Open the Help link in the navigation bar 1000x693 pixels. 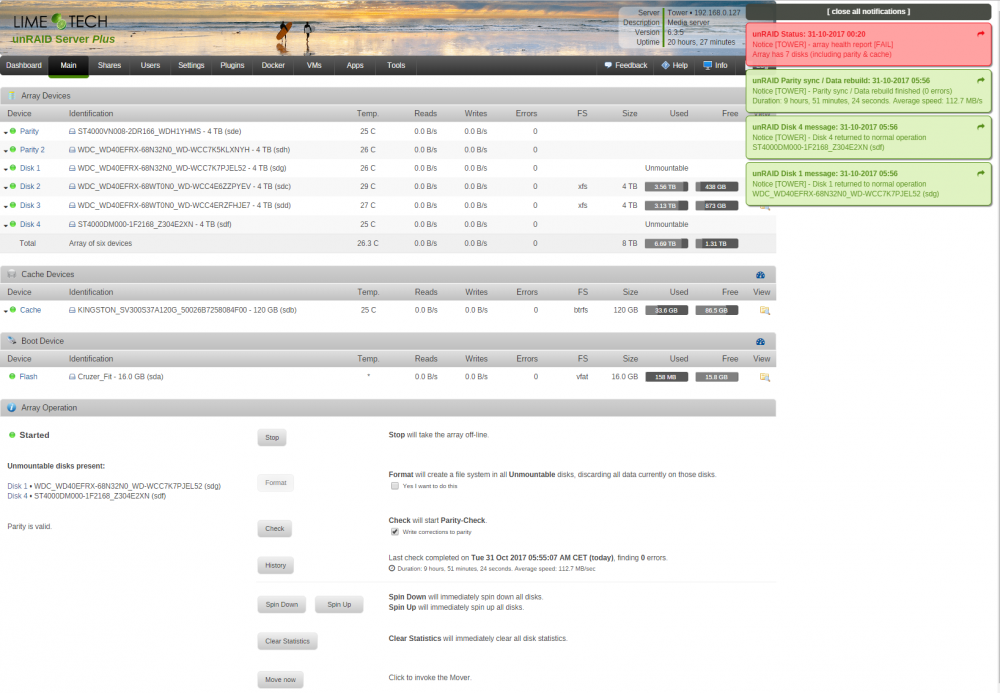point(675,66)
